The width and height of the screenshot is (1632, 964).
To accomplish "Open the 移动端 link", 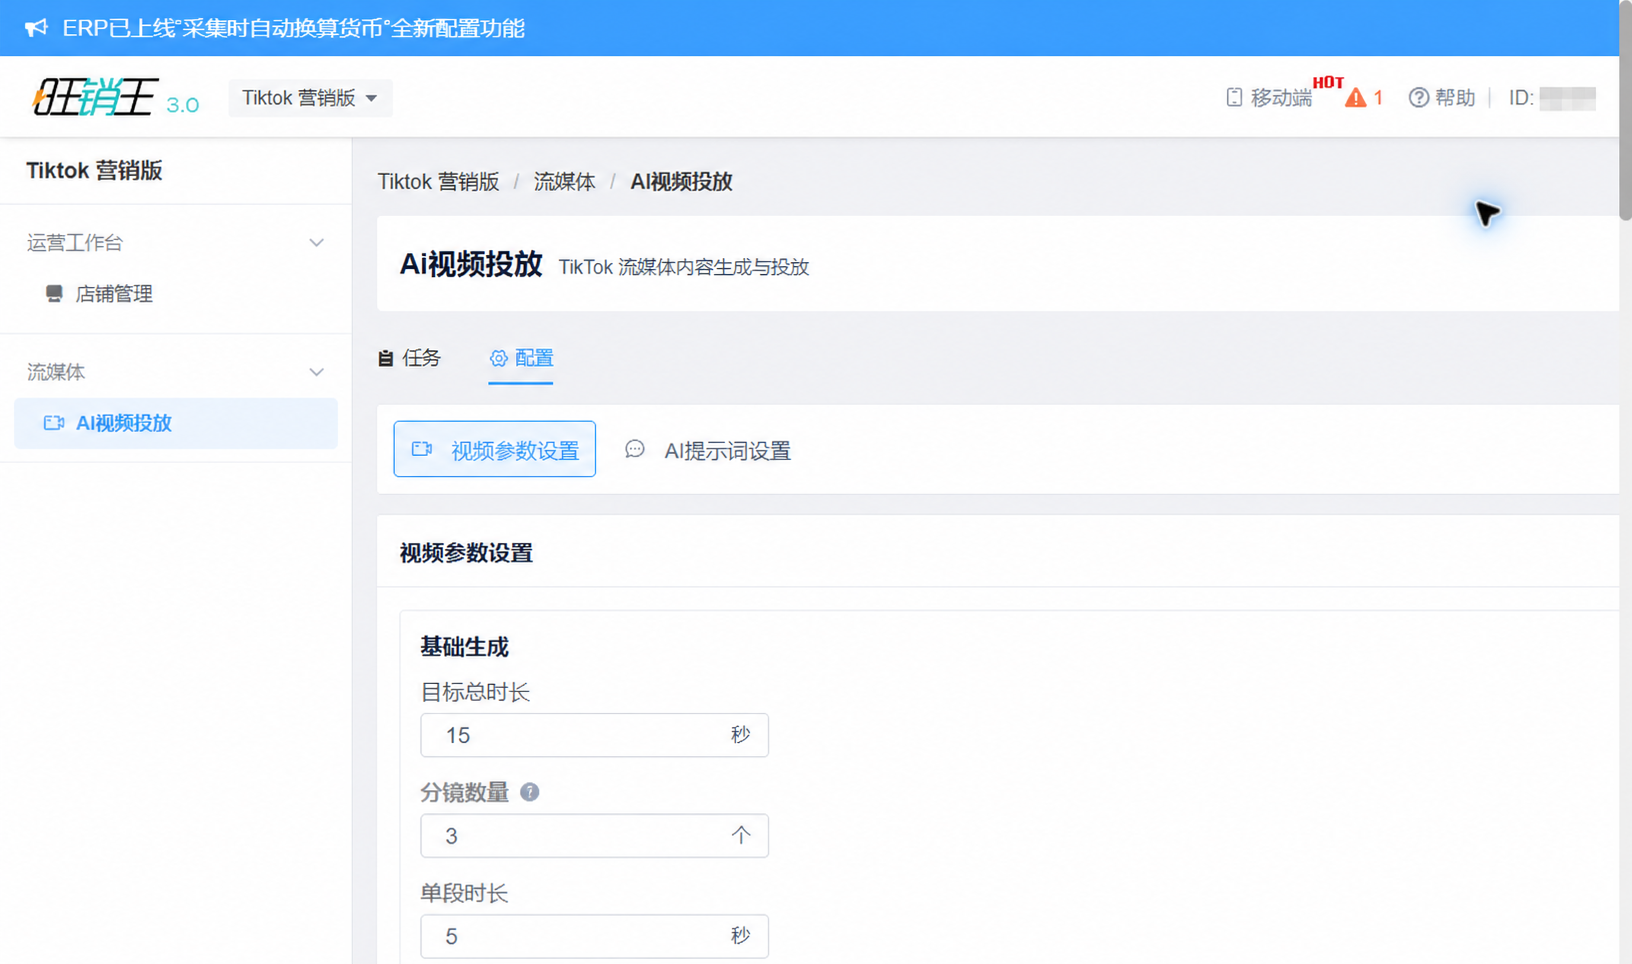I will 1281,98.
